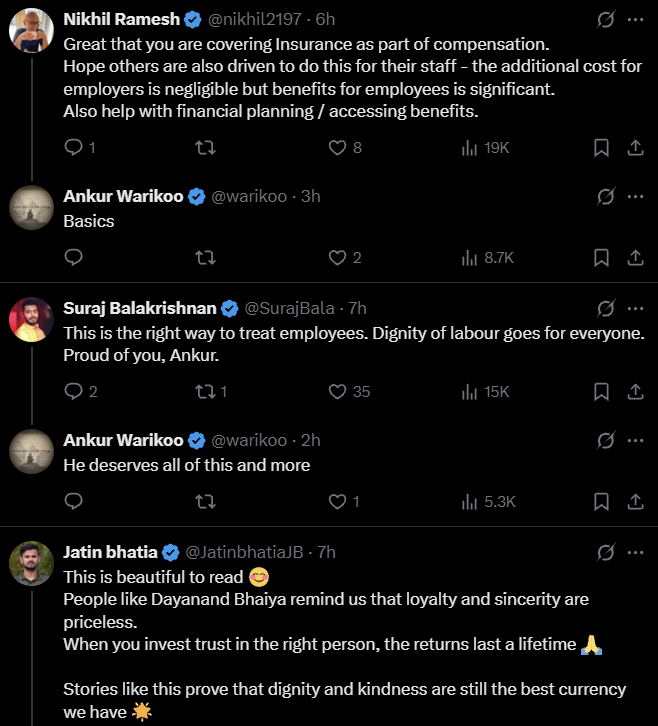658x726 pixels.
Task: Open more options on Suraj Balakrishnan's tweet
Action: point(634,308)
